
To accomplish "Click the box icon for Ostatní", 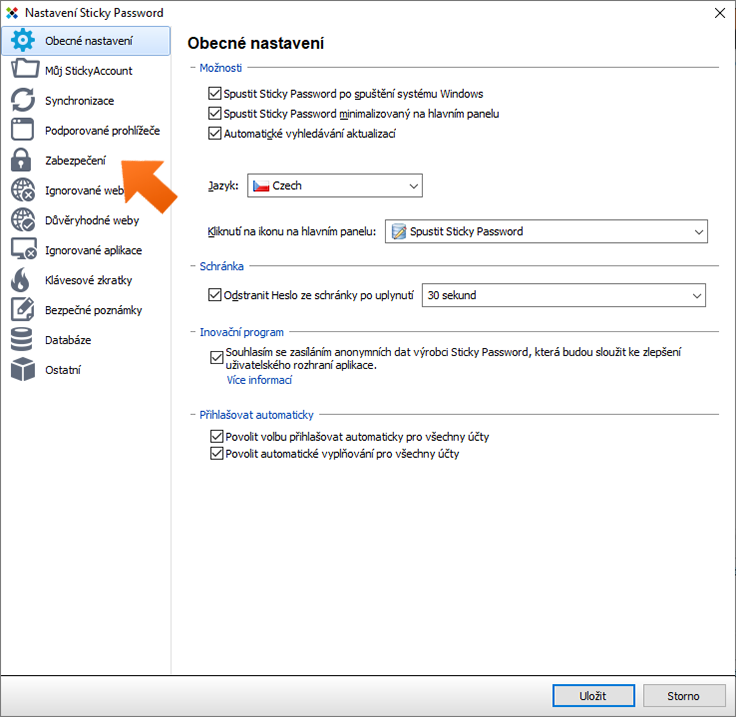I will (23, 369).
